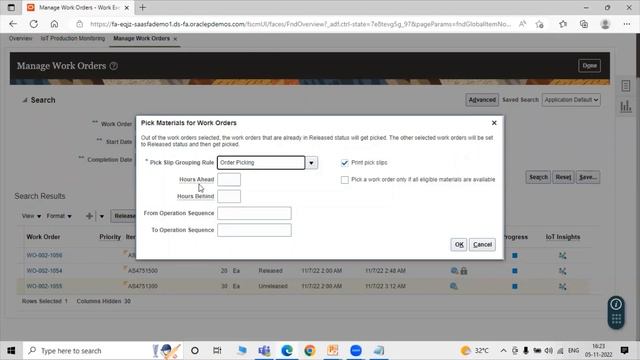The height and width of the screenshot is (360, 640).
Task: Click the browser address bar URL
Action: click(300, 24)
